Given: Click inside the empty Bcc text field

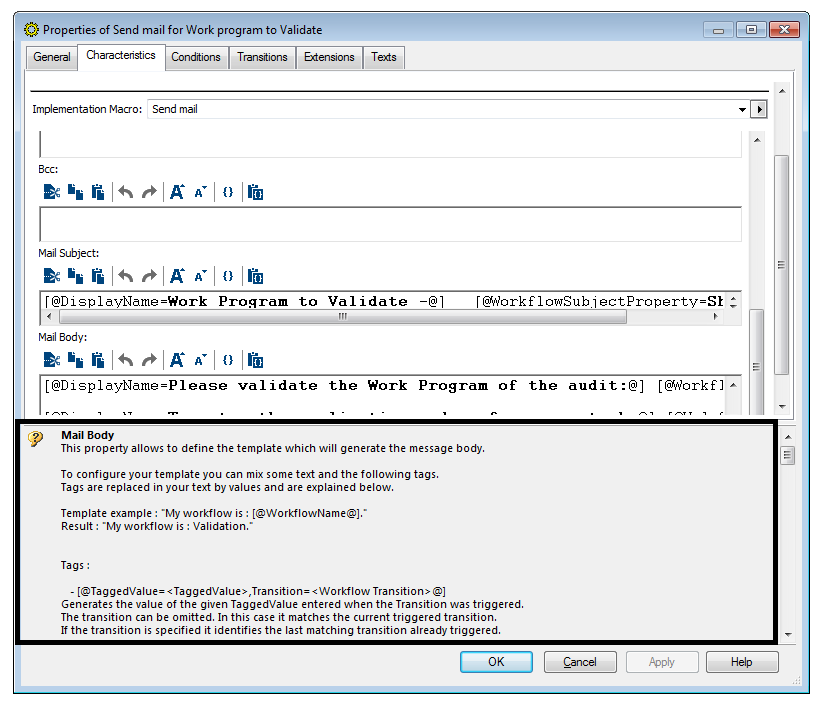Looking at the screenshot, I should (390, 224).
